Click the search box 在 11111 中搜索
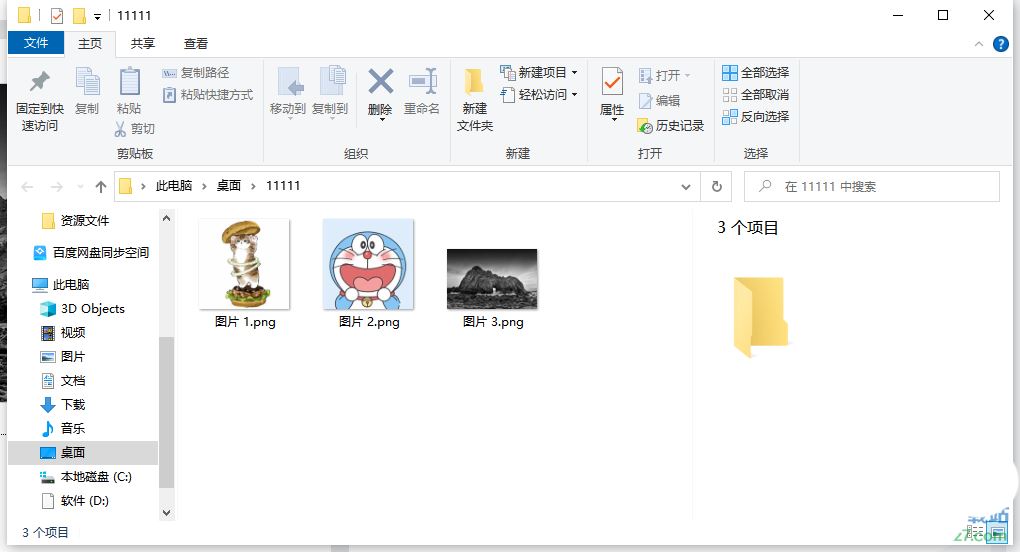This screenshot has height=552, width=1020. click(x=872, y=187)
